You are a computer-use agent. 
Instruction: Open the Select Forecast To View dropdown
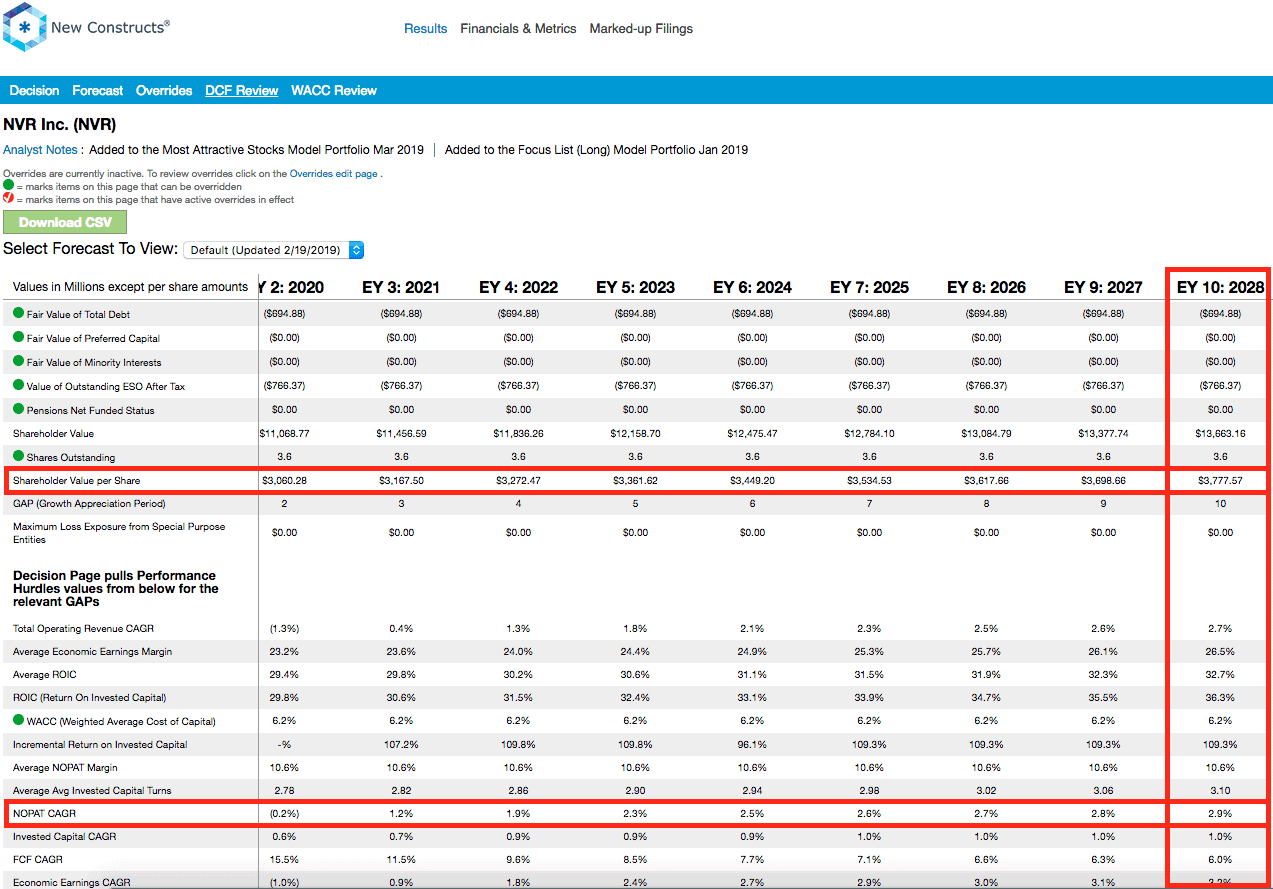(x=273, y=250)
